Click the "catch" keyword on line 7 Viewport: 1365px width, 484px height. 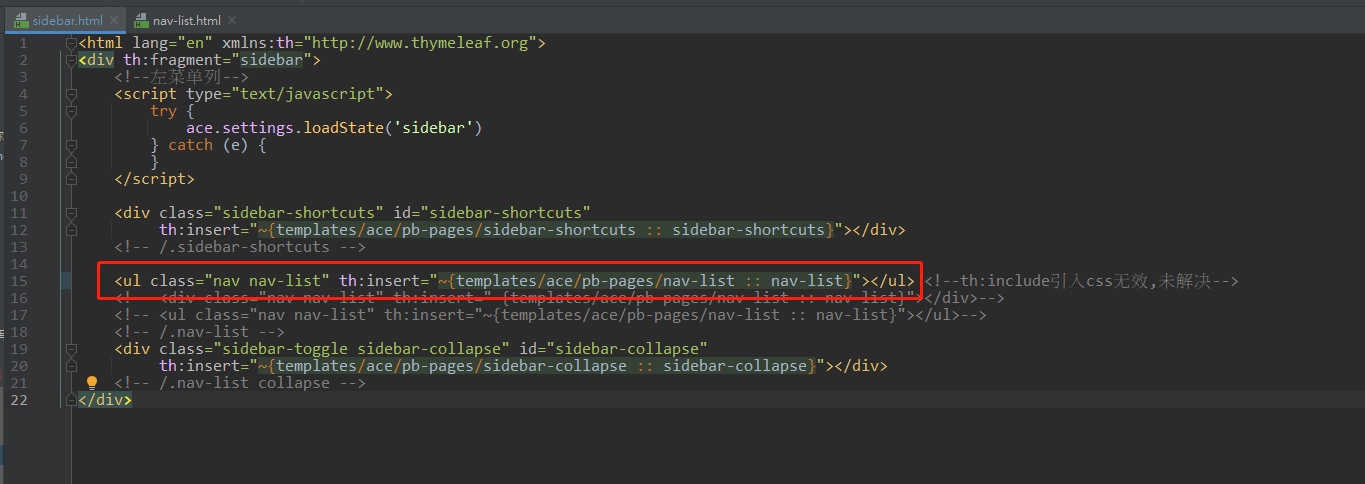point(190,145)
